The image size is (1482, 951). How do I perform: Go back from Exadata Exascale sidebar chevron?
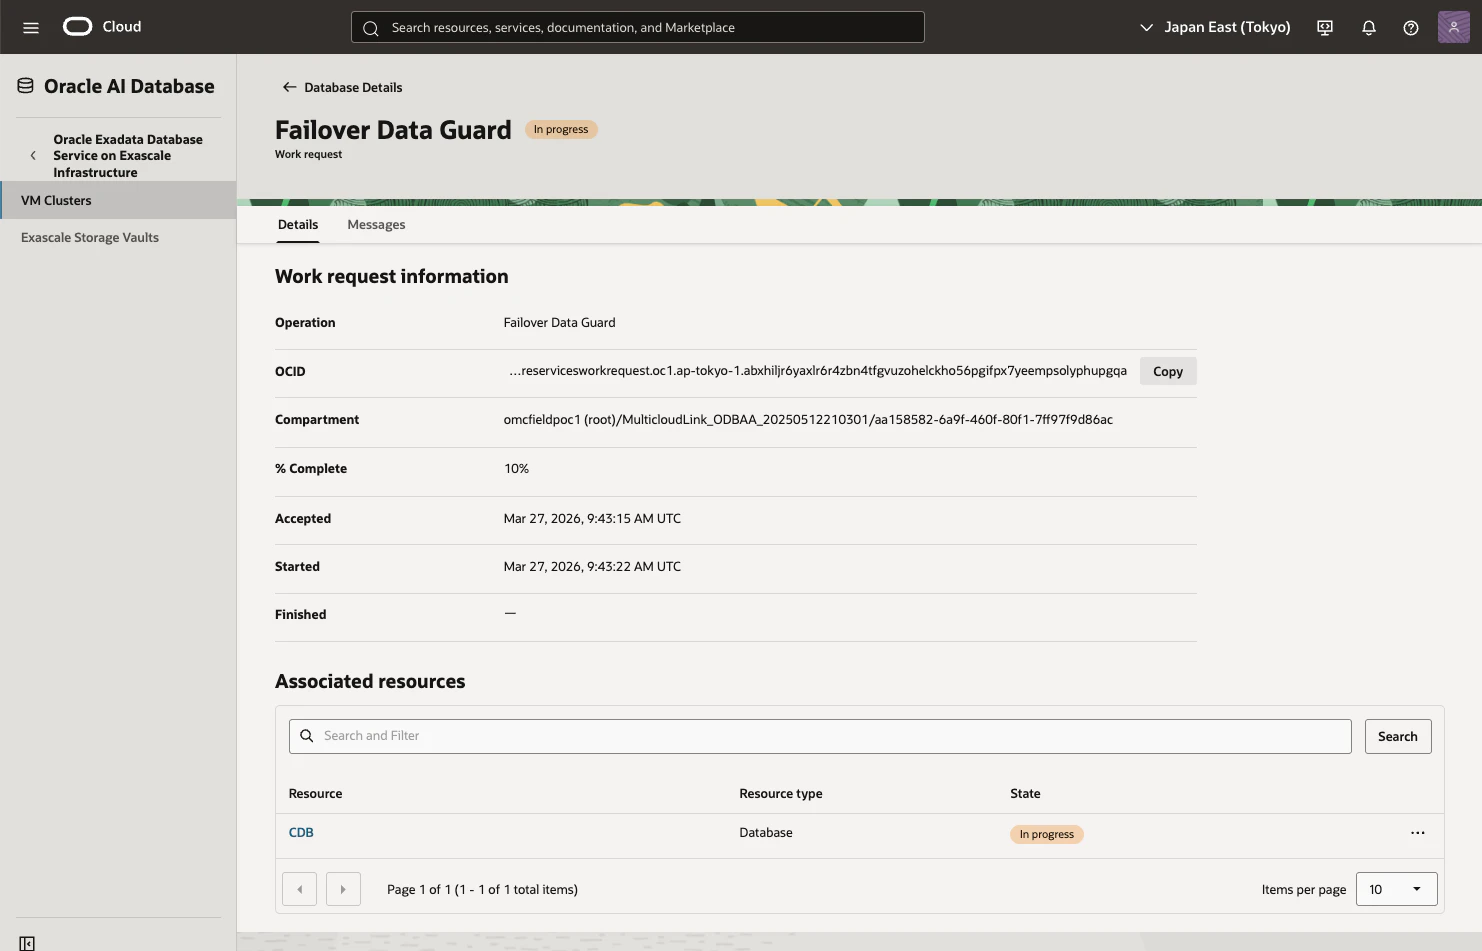[x=33, y=156]
